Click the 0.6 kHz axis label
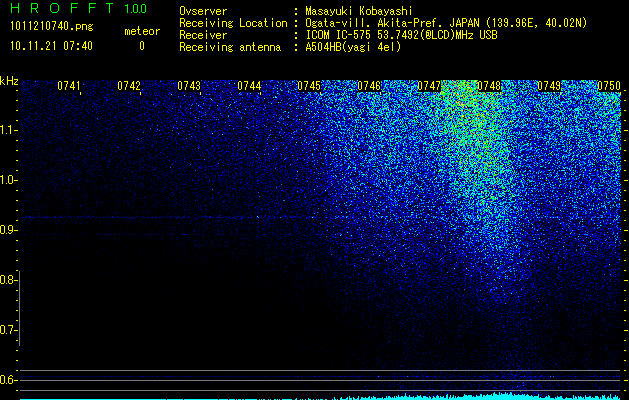The width and height of the screenshot is (629, 400). 7,380
